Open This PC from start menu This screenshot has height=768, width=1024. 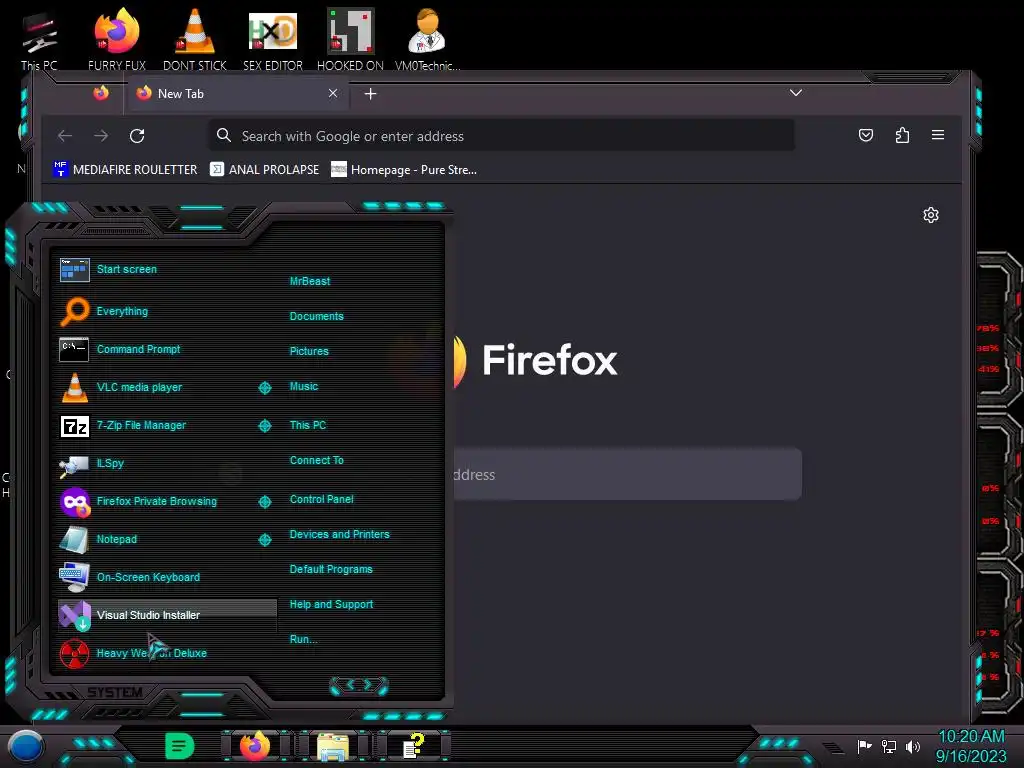(308, 425)
